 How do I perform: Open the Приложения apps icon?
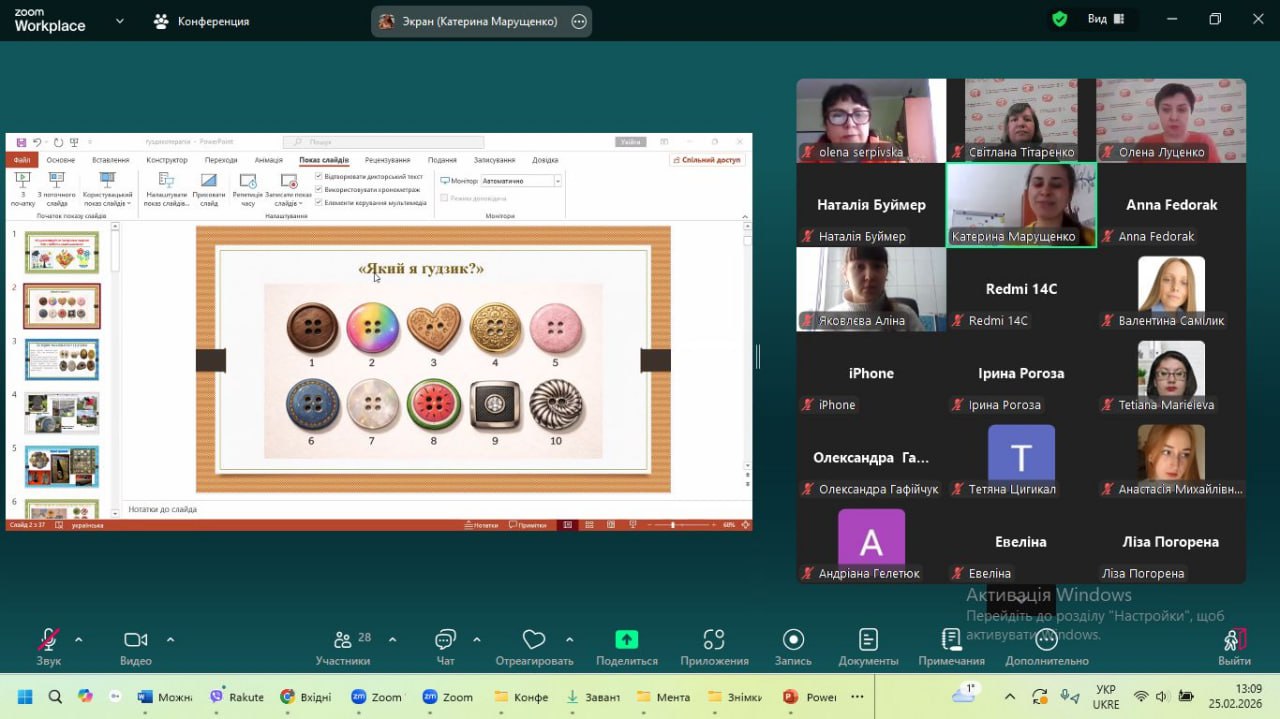pos(714,640)
